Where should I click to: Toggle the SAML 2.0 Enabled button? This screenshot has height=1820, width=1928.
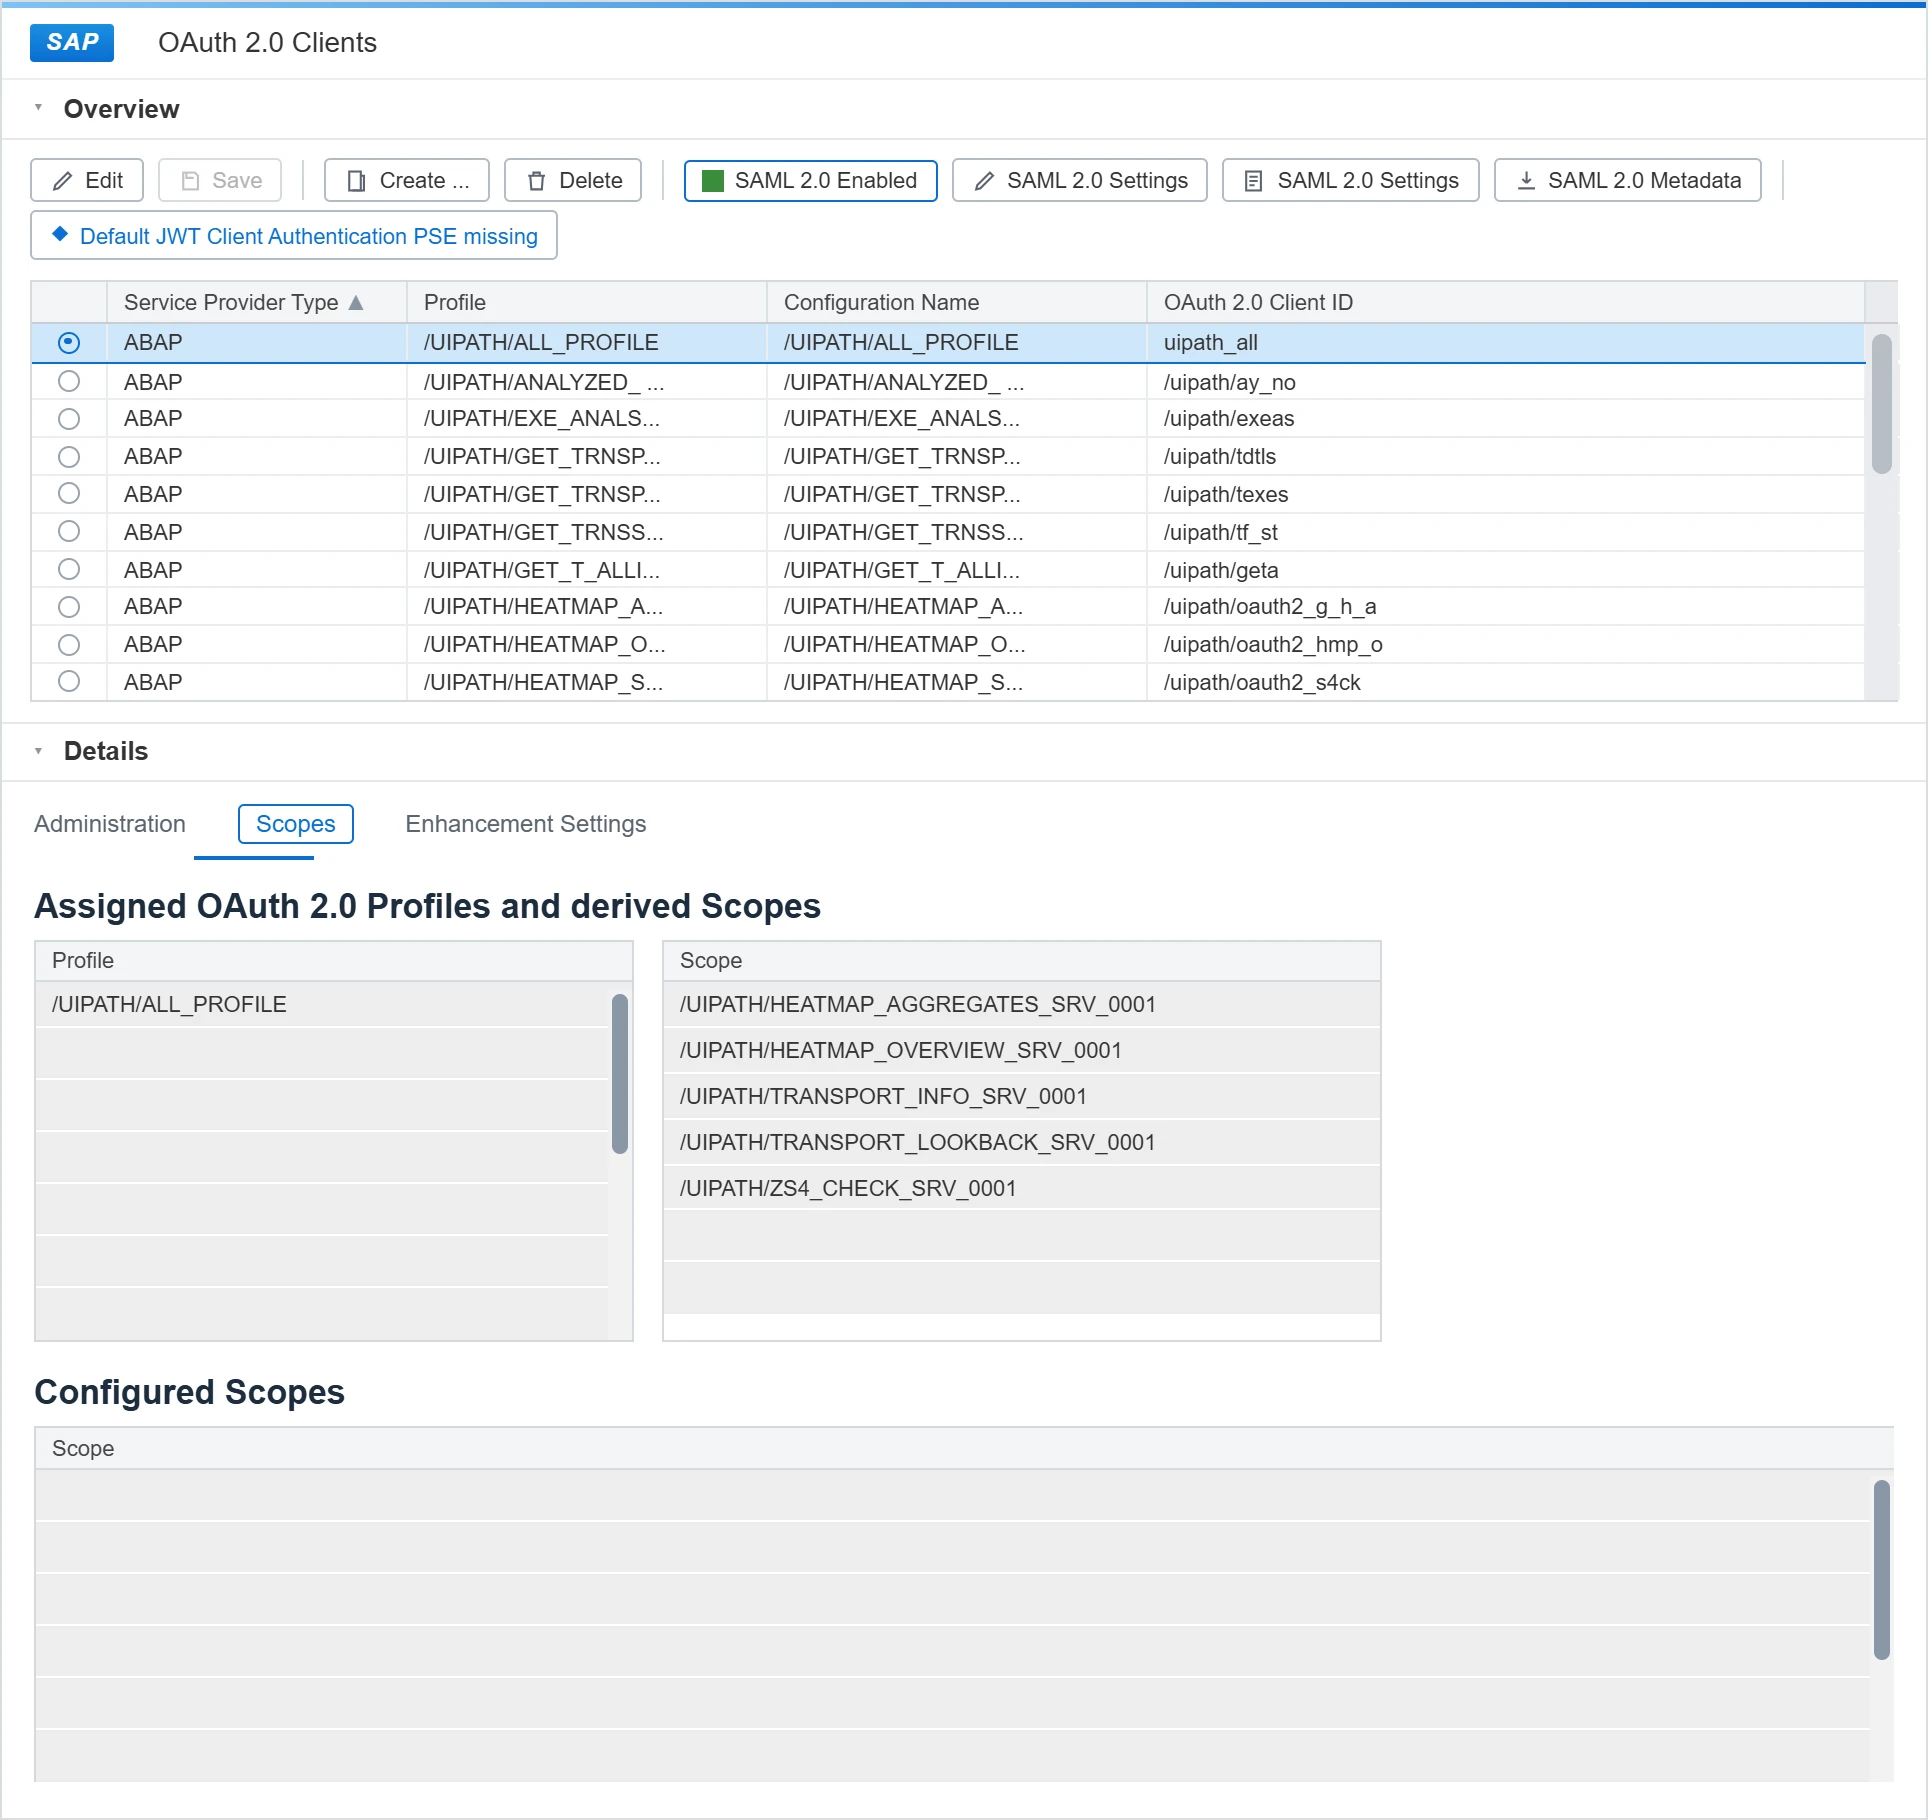click(810, 180)
